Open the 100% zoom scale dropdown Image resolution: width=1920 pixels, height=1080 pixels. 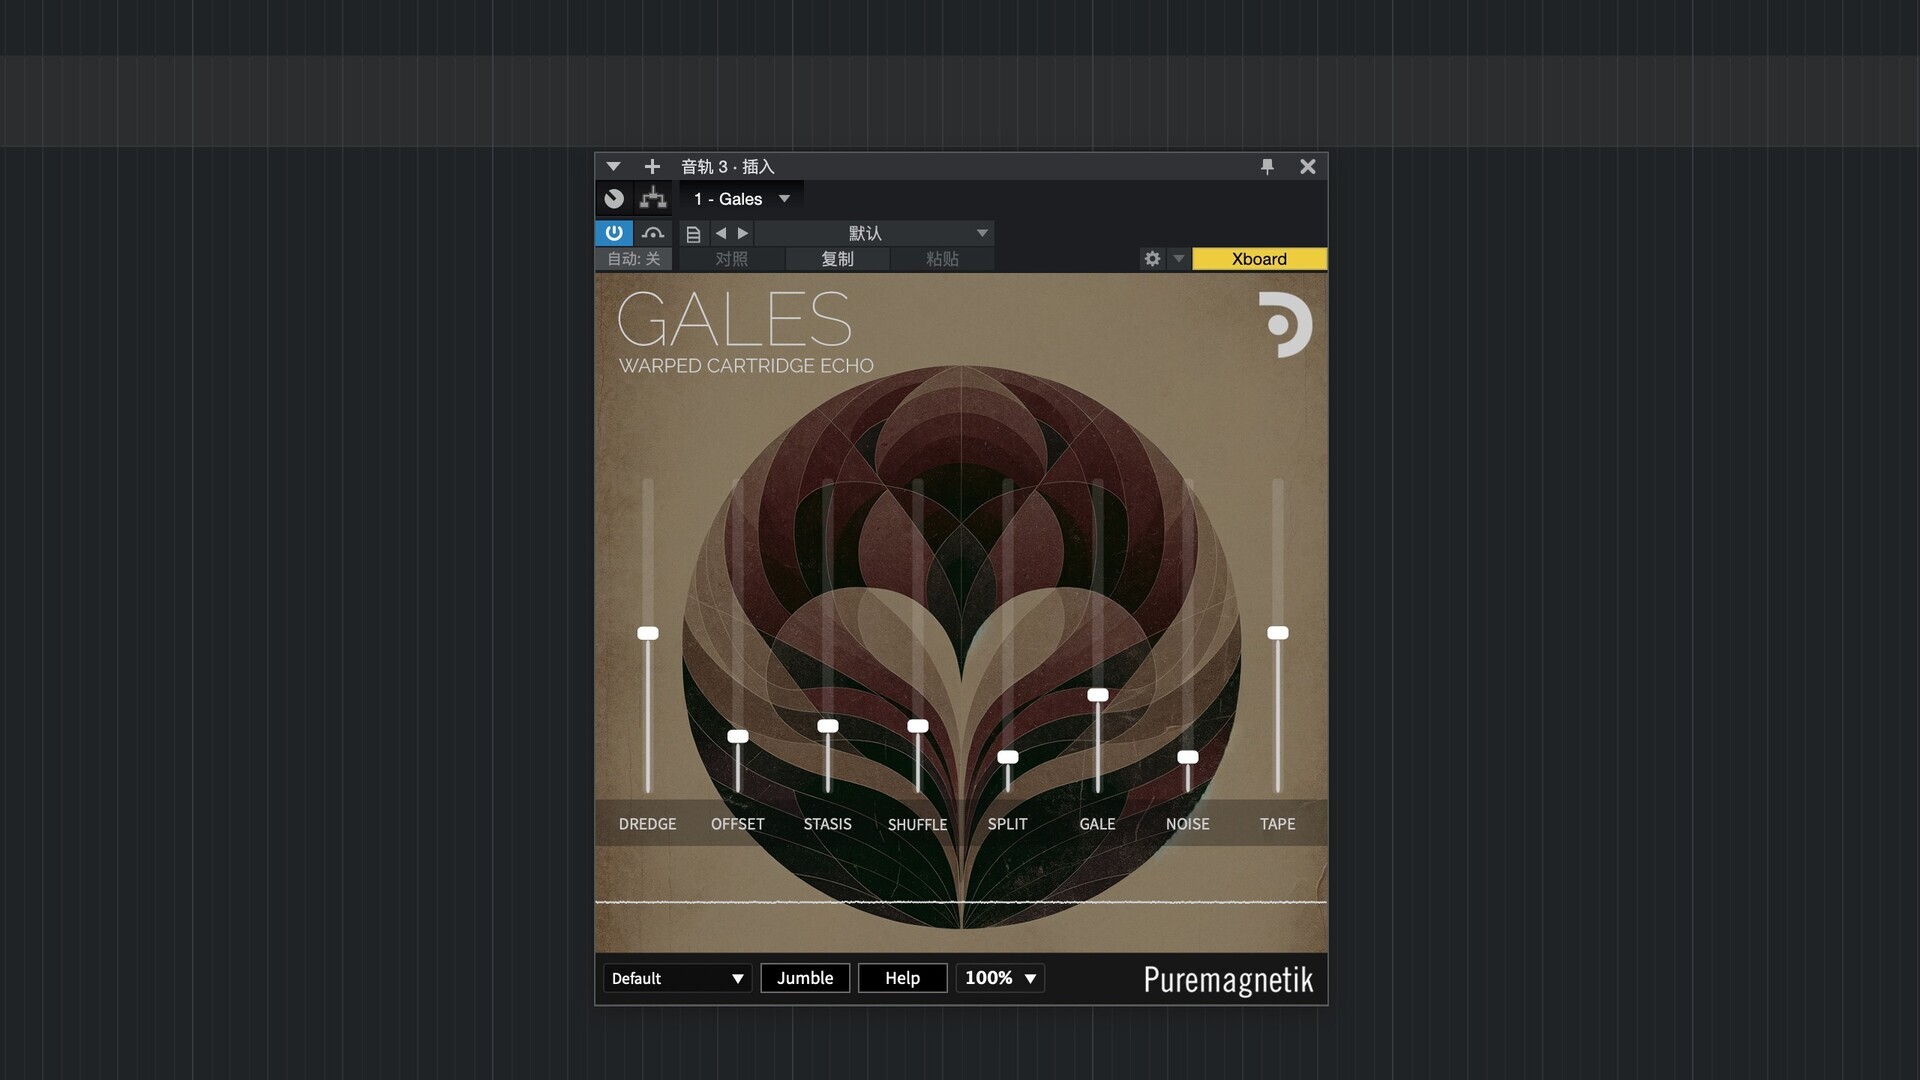(1000, 978)
